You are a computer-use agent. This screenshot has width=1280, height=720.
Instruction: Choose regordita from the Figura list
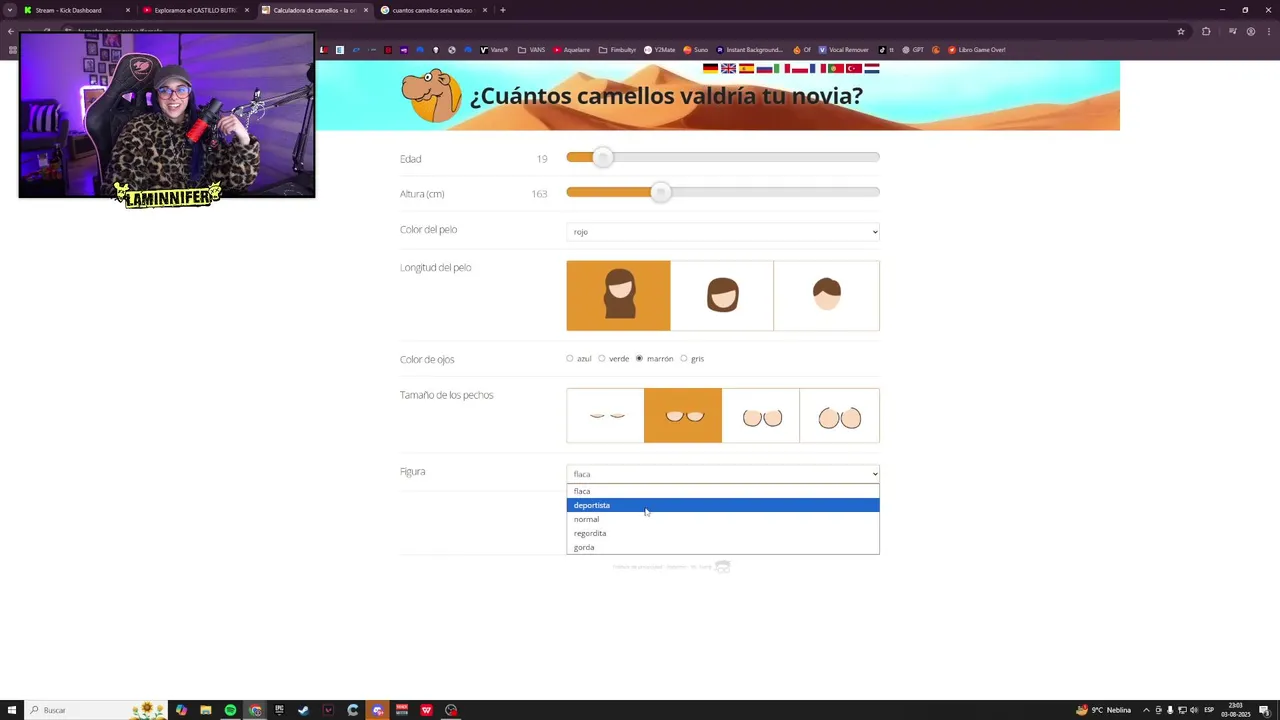point(723,533)
